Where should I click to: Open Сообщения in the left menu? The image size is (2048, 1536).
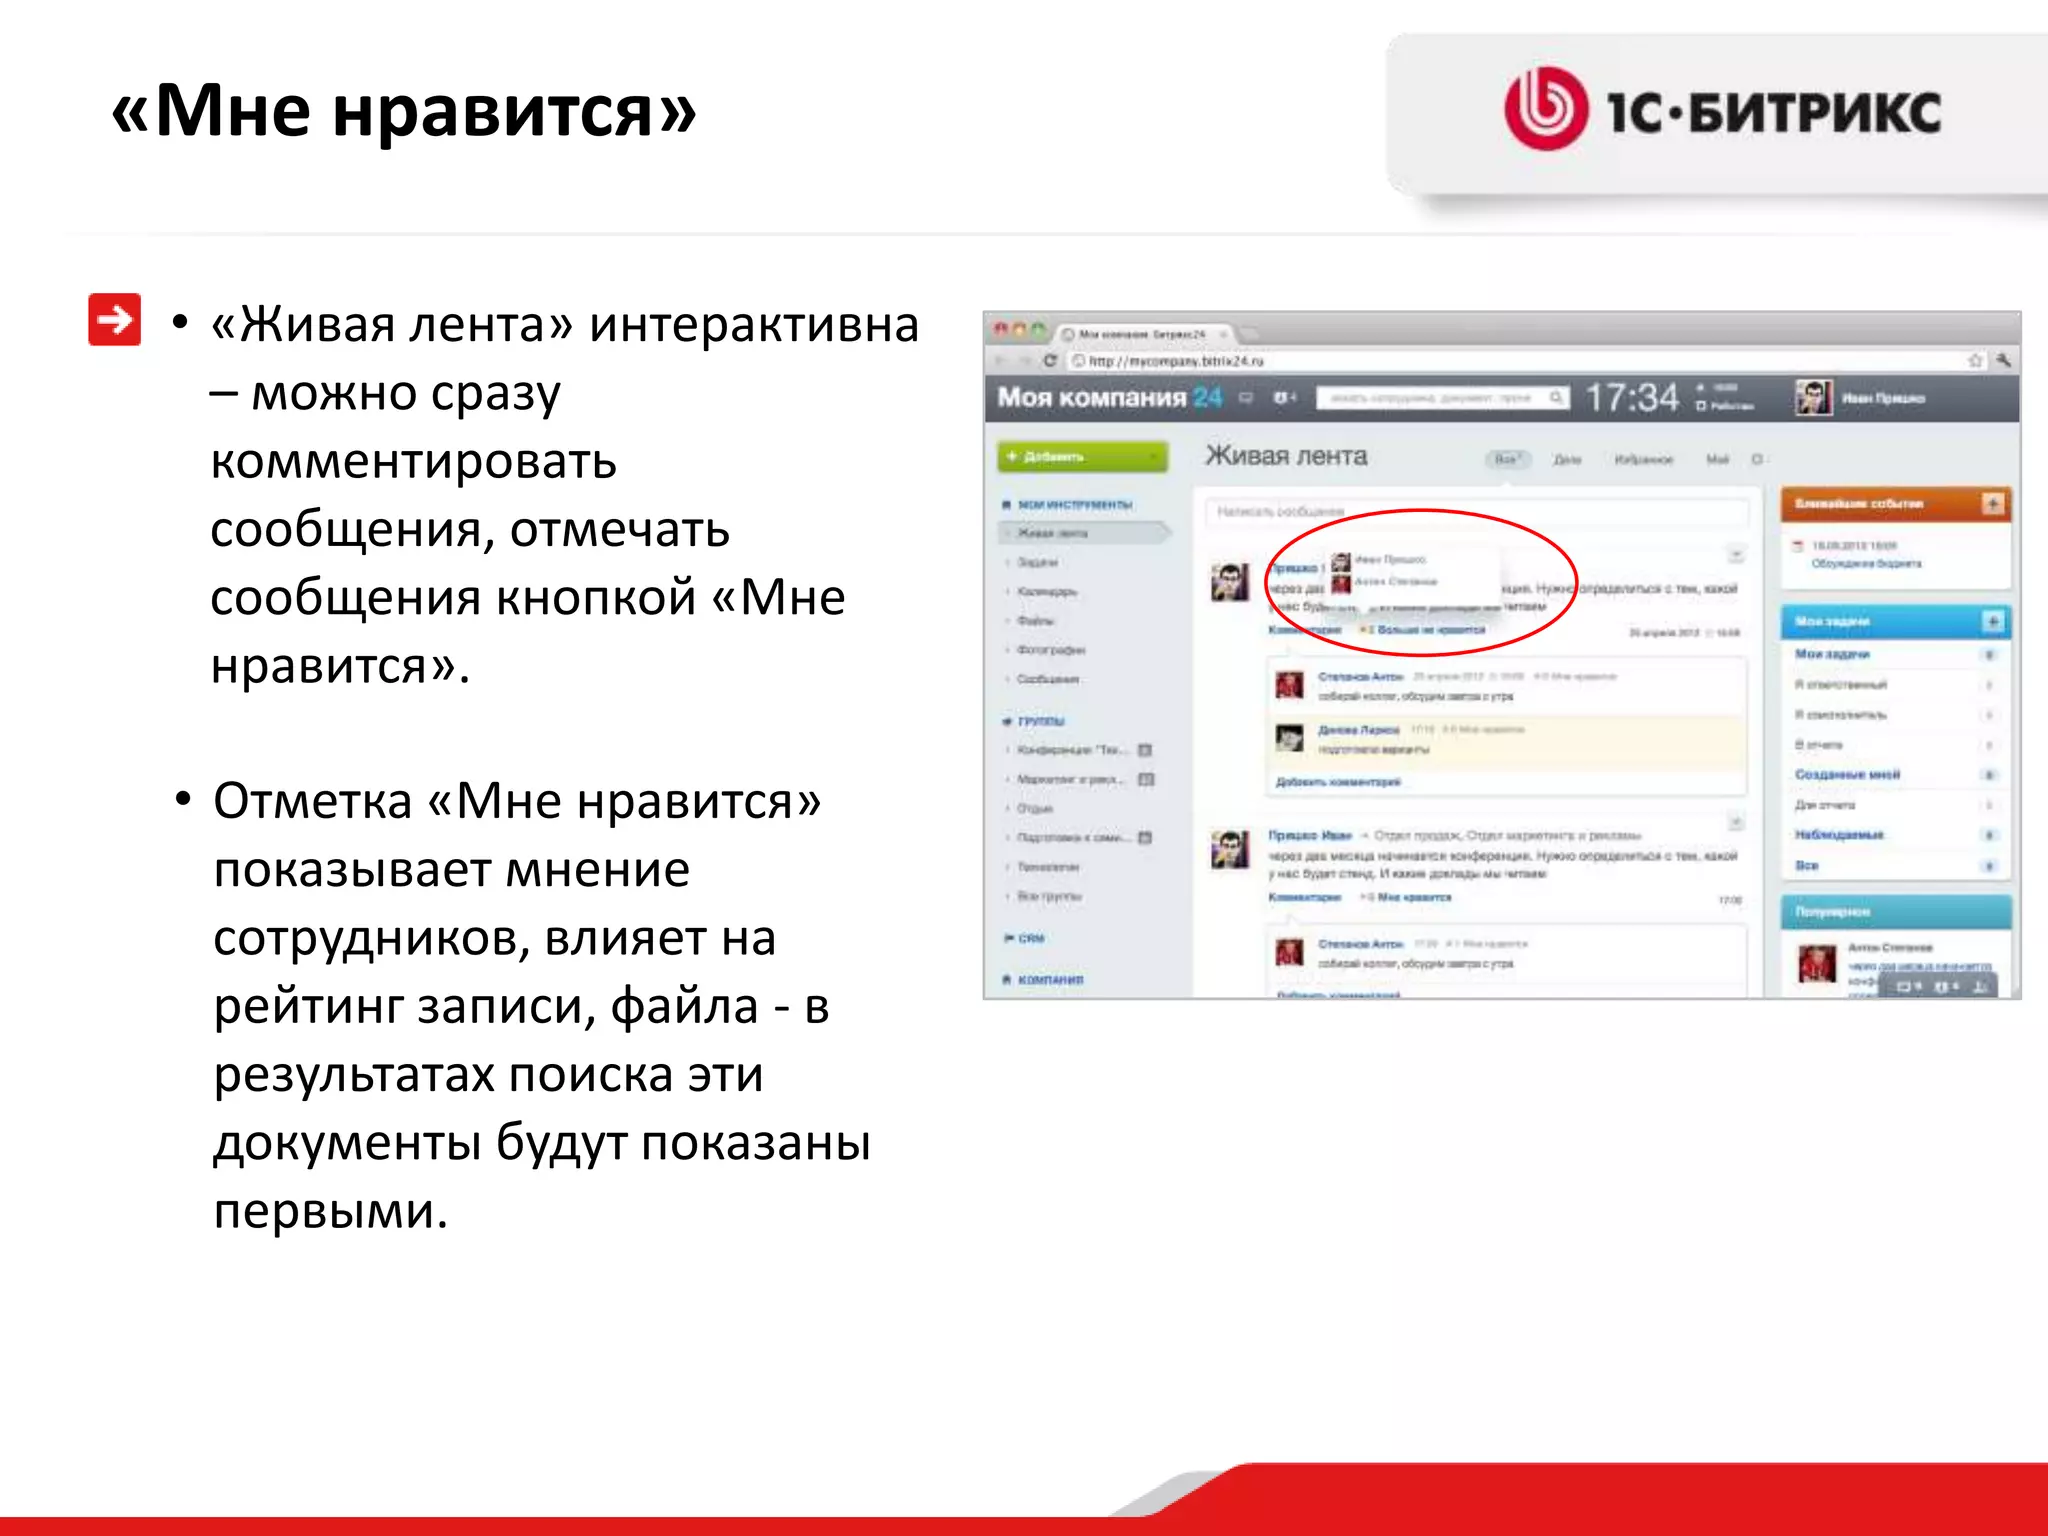[1047, 679]
